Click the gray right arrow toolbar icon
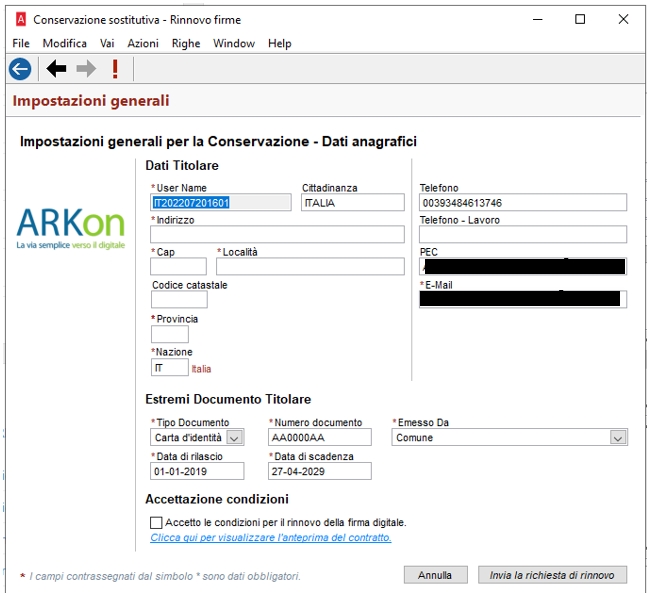647x596 pixels. (x=86, y=69)
